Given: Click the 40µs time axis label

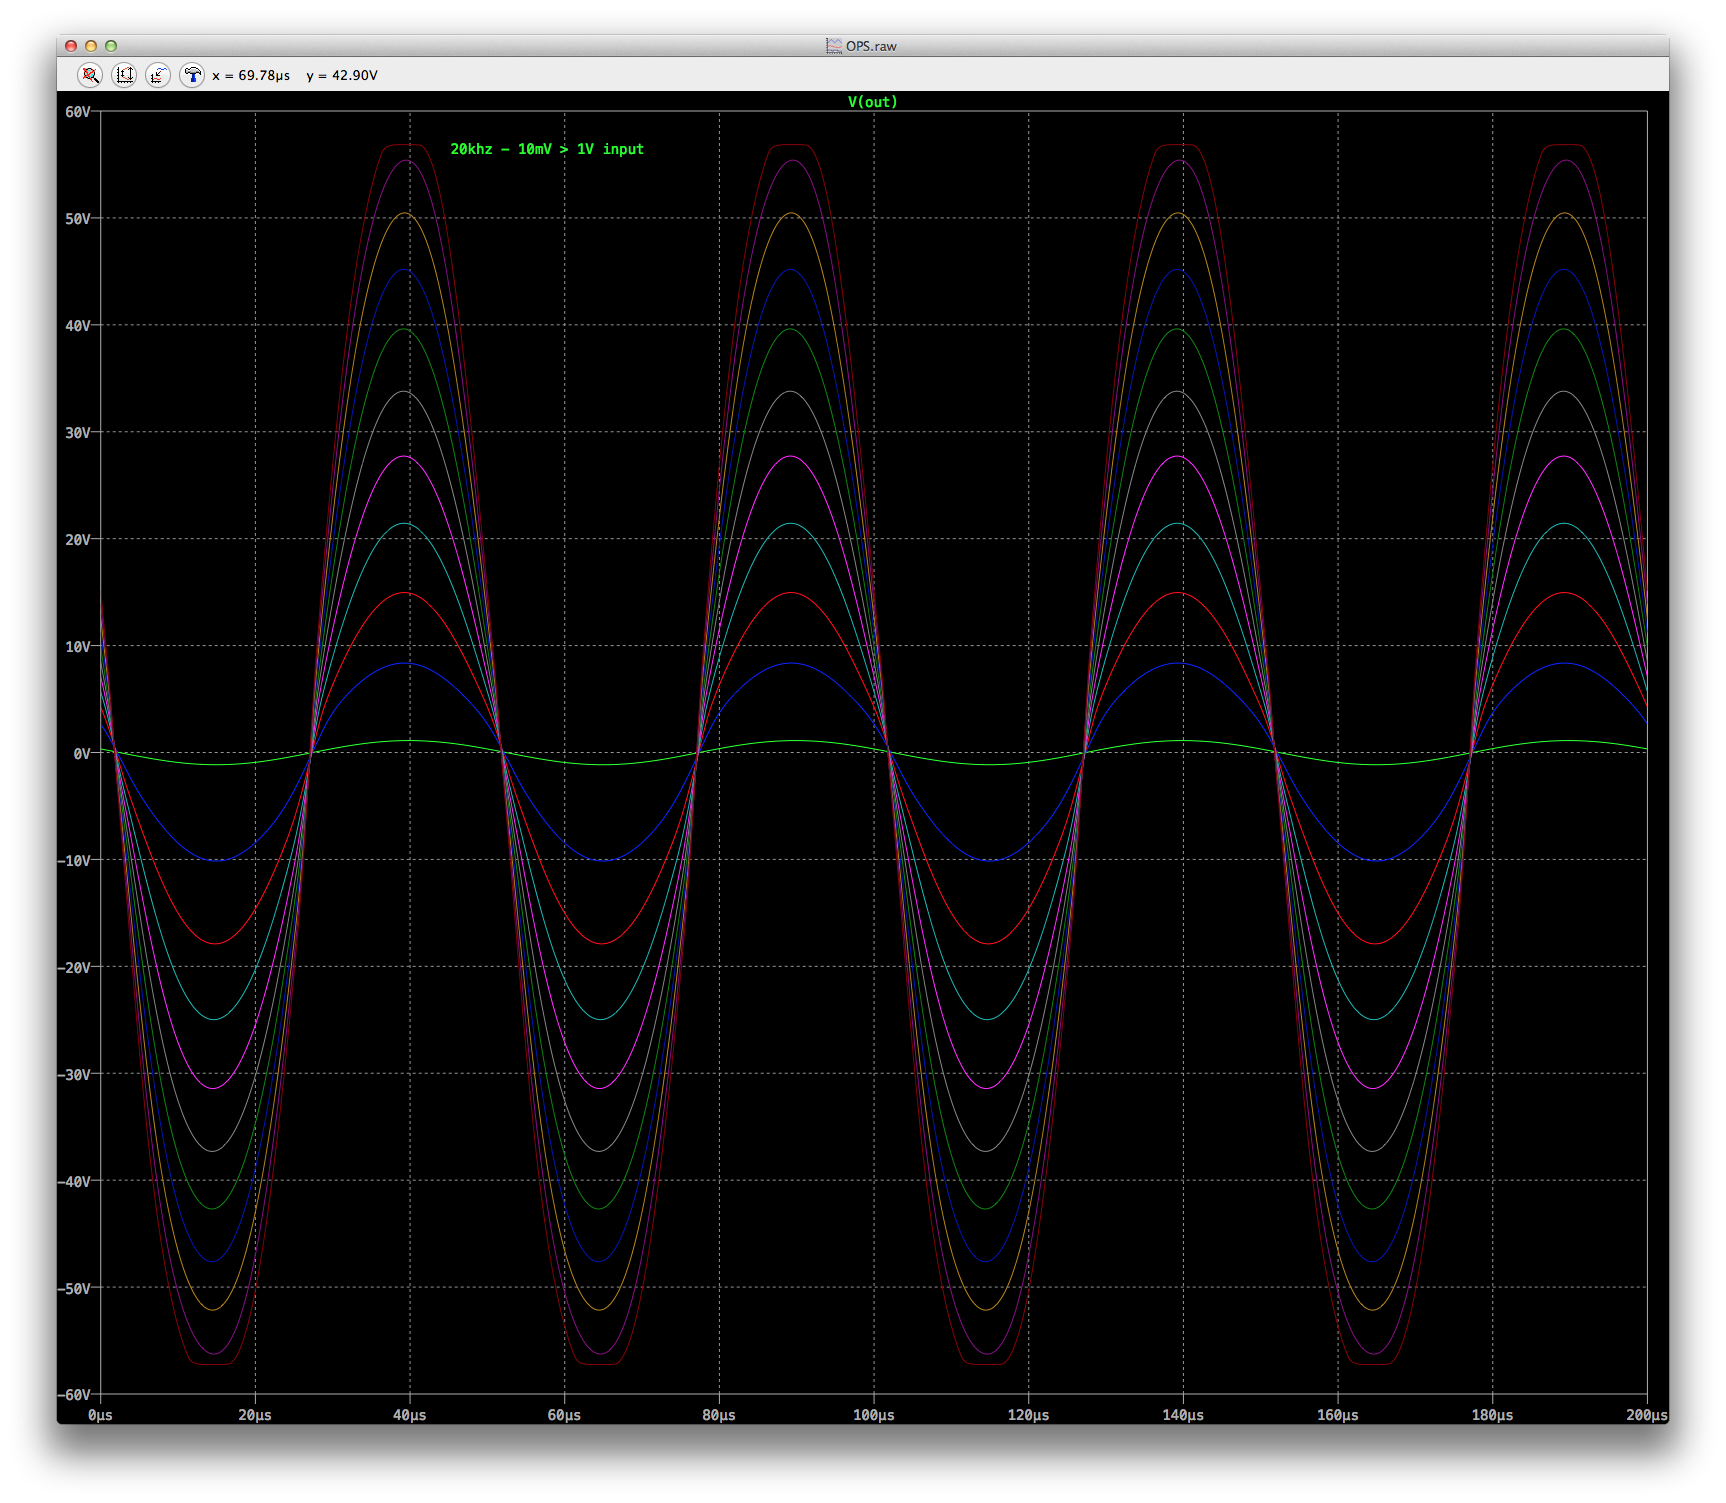Looking at the screenshot, I should coord(409,1415).
